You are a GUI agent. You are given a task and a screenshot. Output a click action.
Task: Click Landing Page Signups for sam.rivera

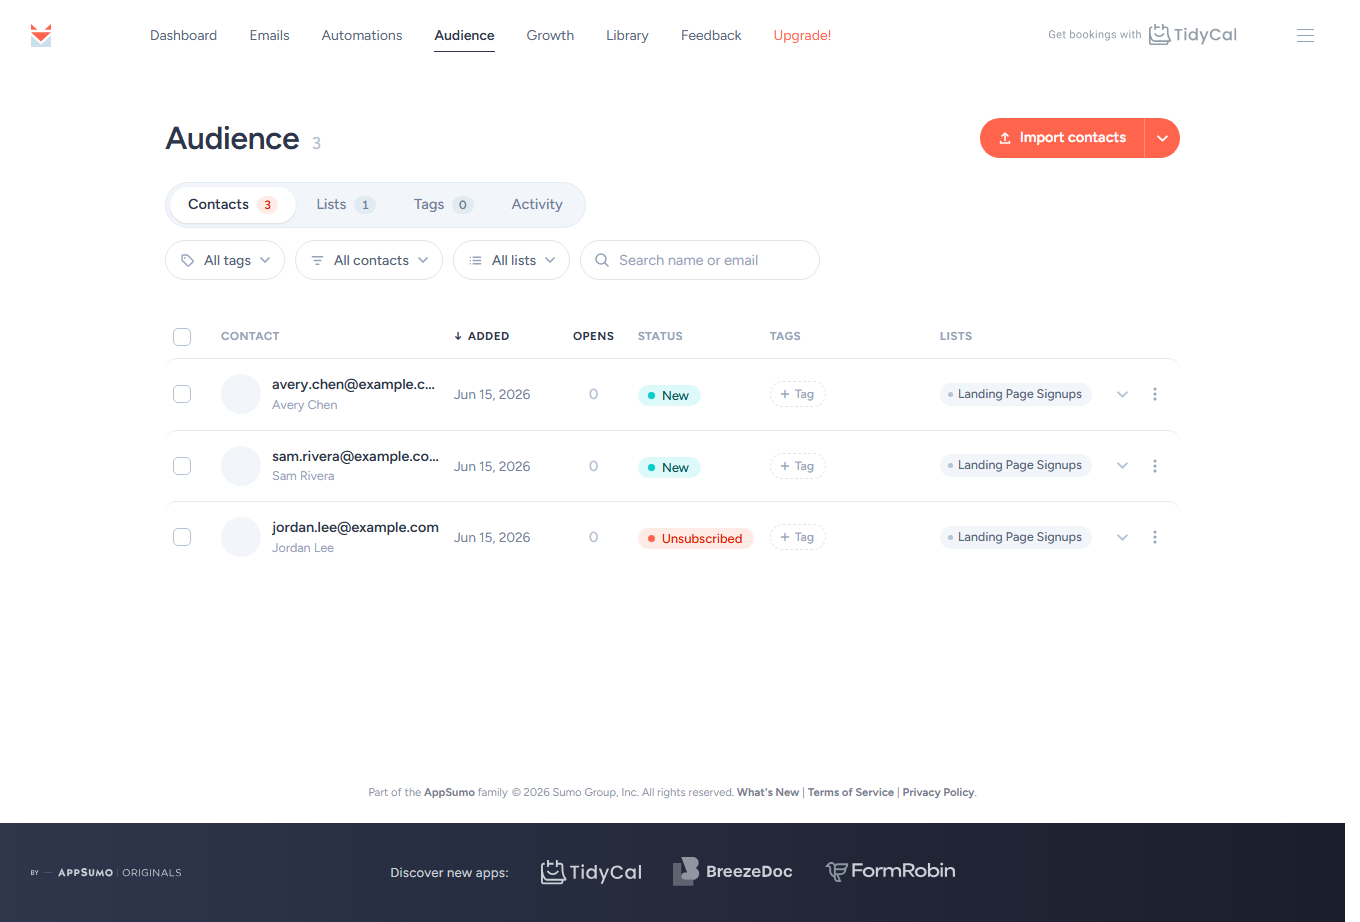[1016, 465]
